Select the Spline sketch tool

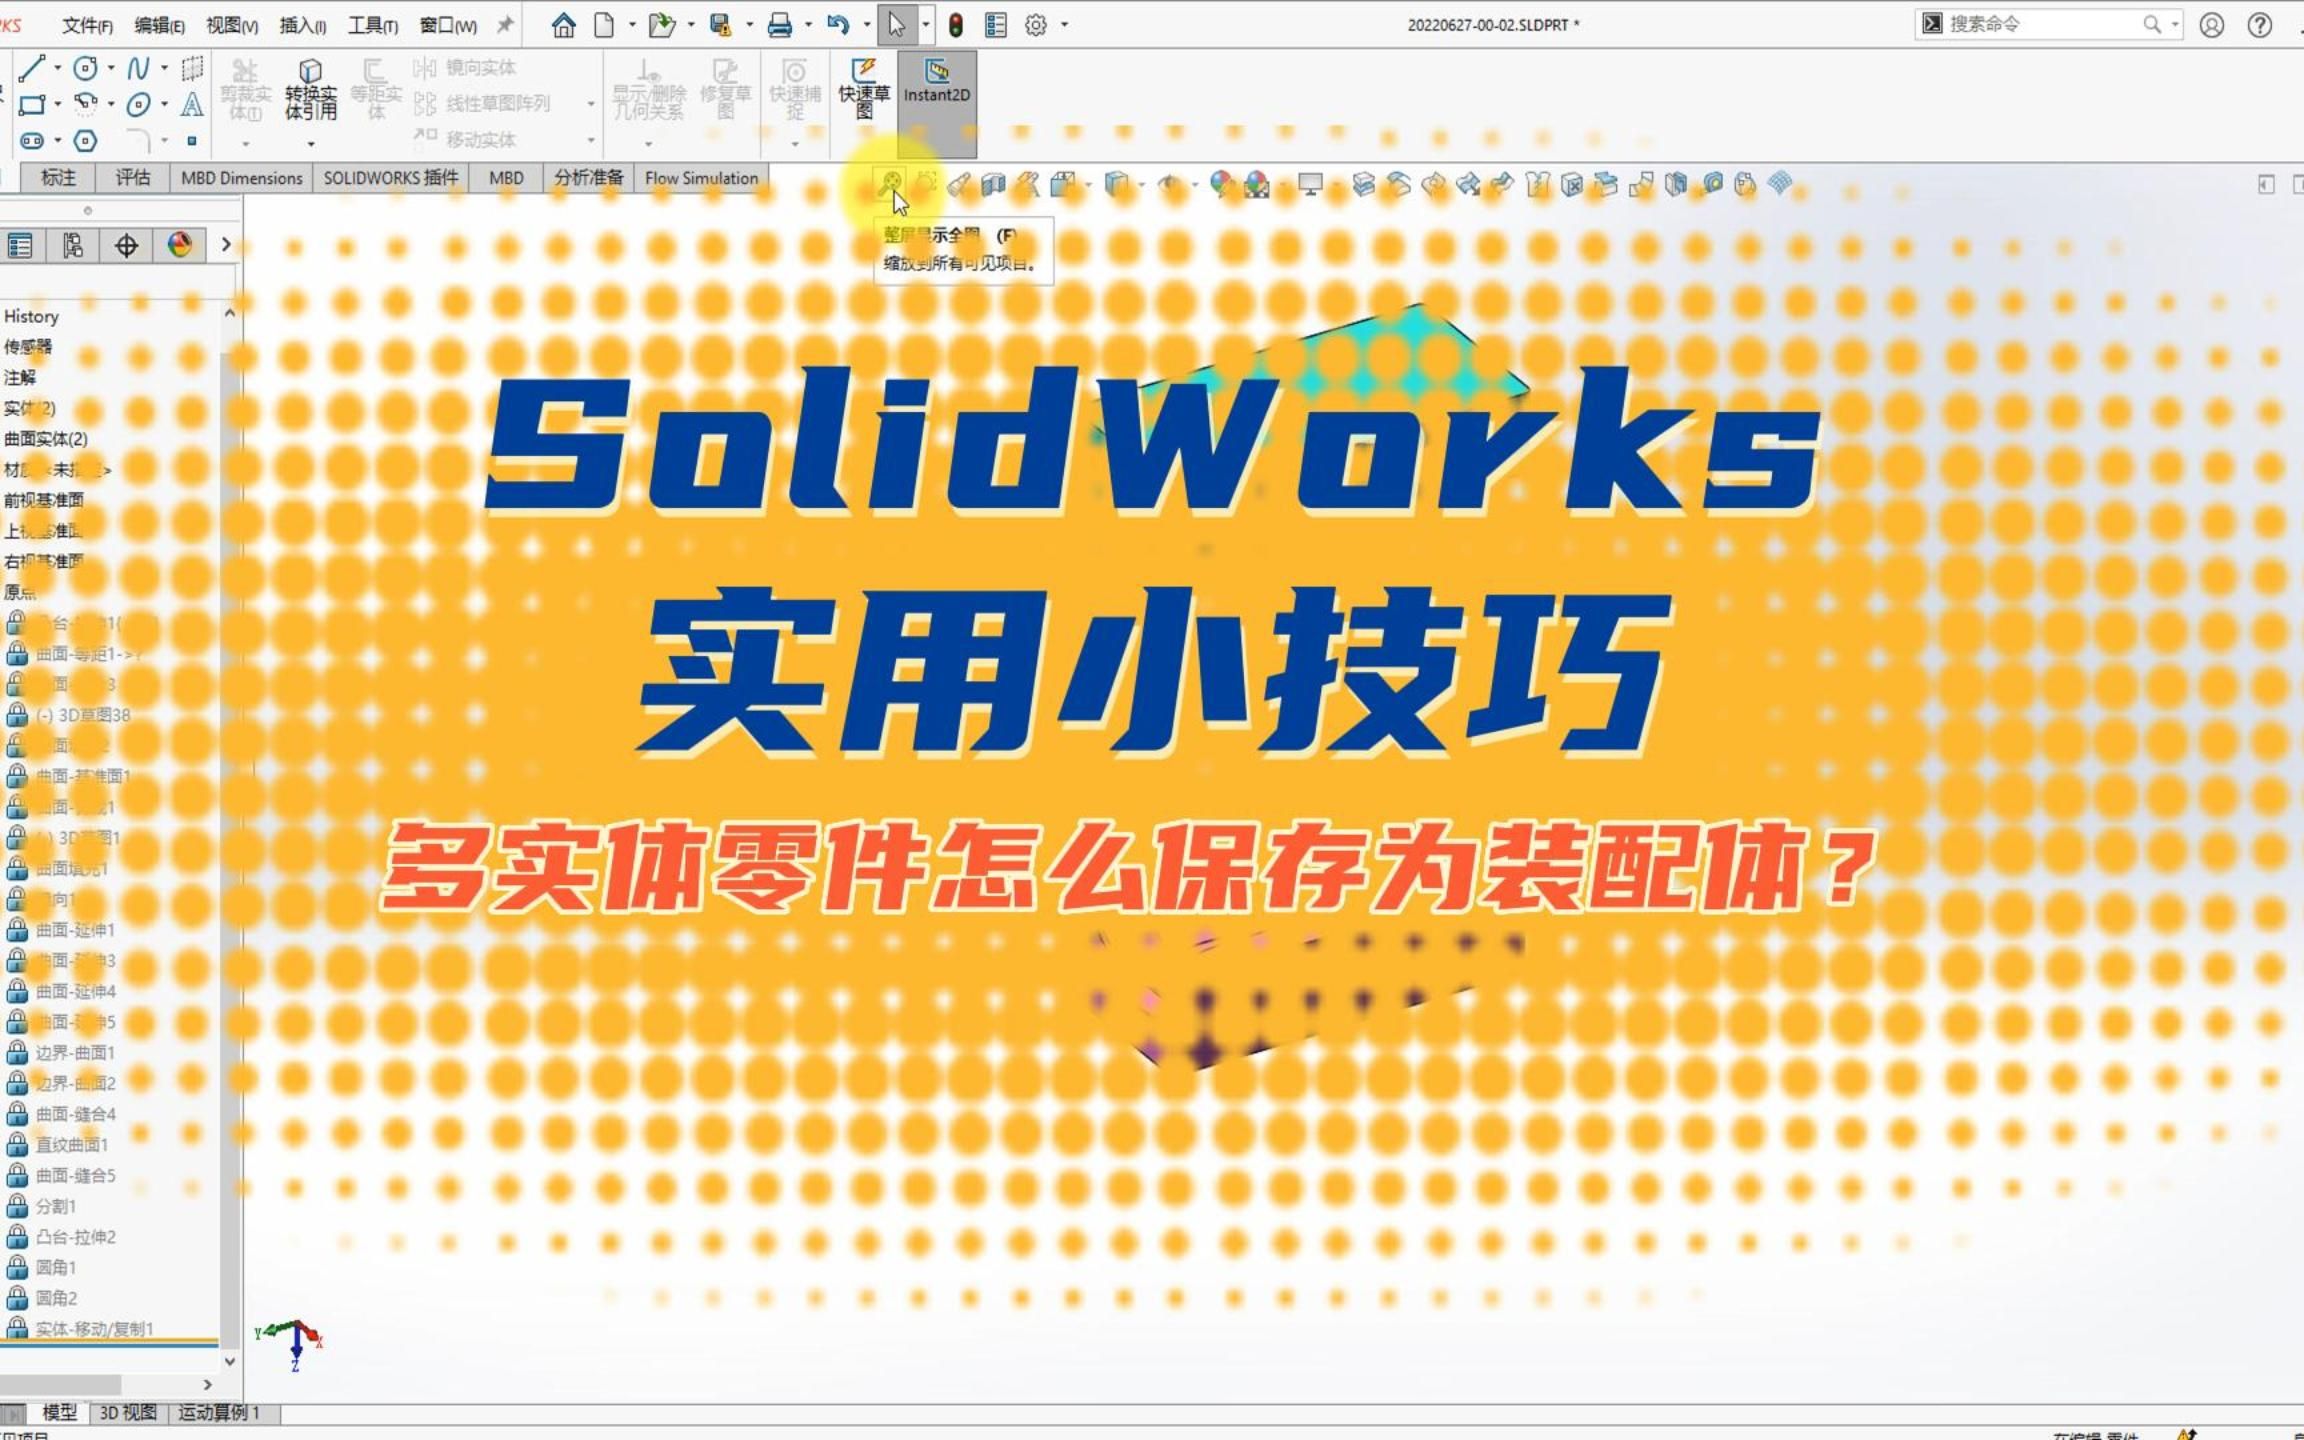coord(139,68)
